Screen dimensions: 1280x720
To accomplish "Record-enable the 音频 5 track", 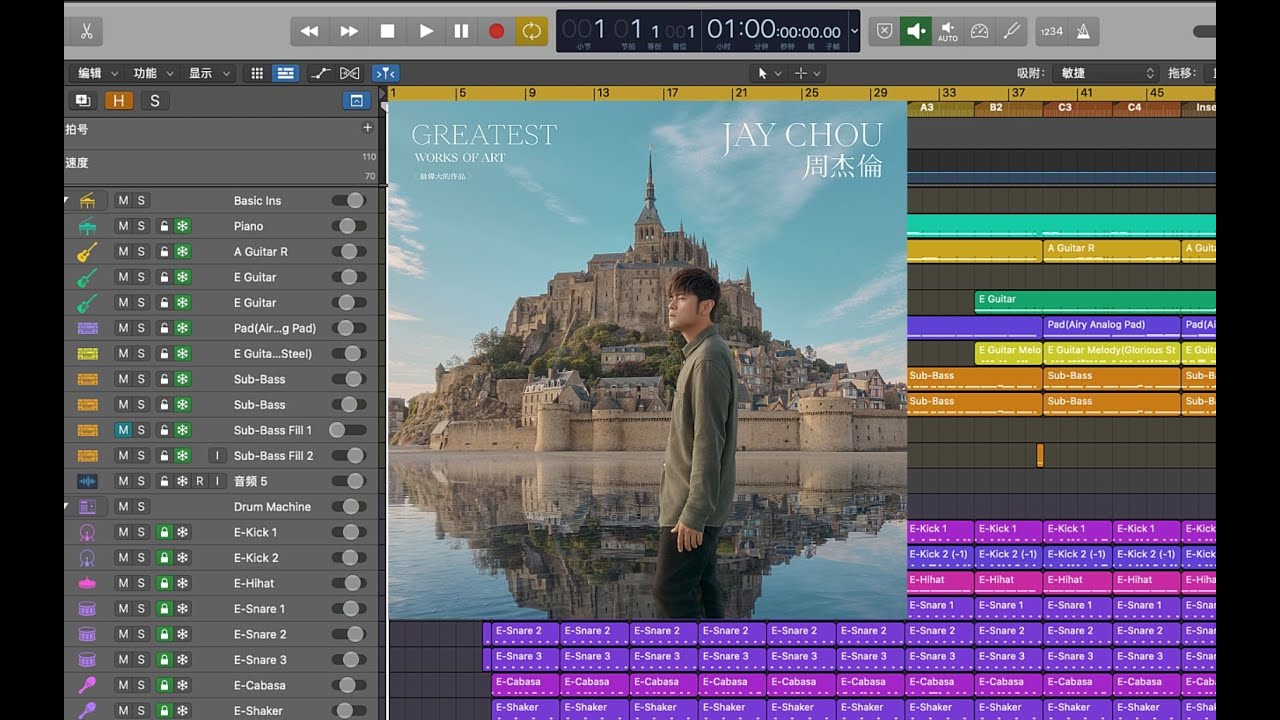I will point(200,481).
